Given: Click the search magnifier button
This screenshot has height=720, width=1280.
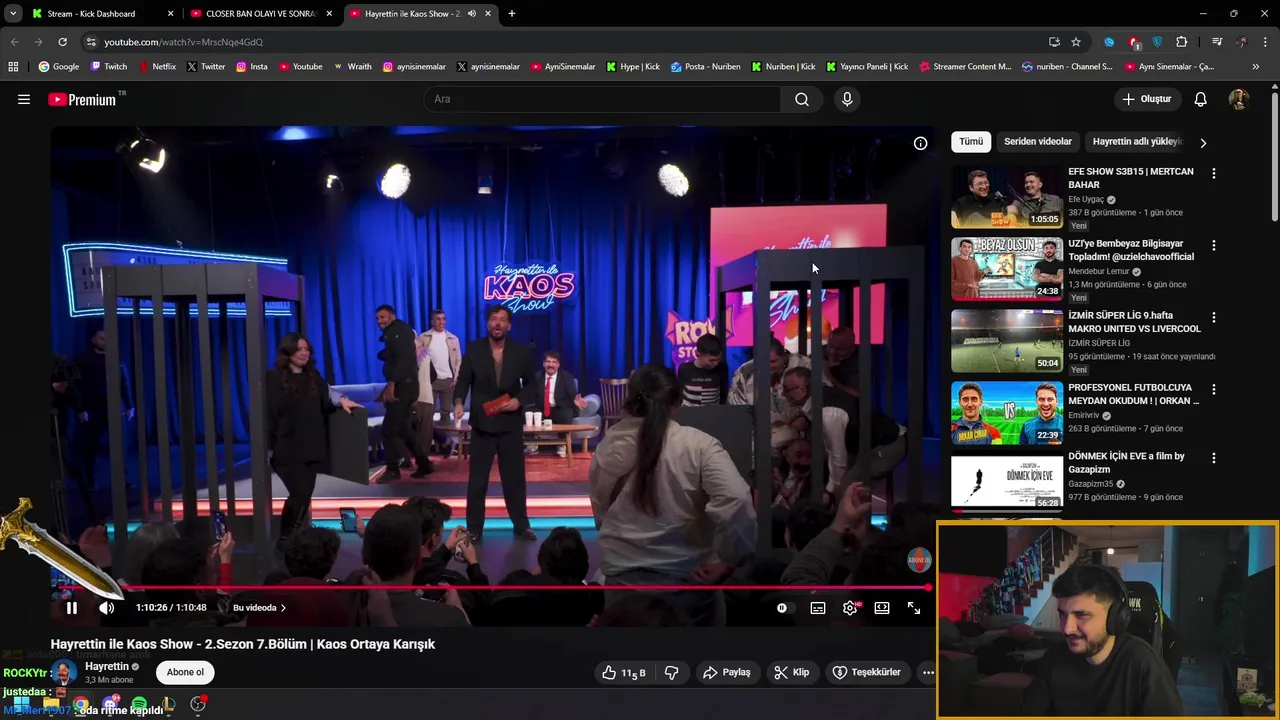Looking at the screenshot, I should (x=802, y=99).
